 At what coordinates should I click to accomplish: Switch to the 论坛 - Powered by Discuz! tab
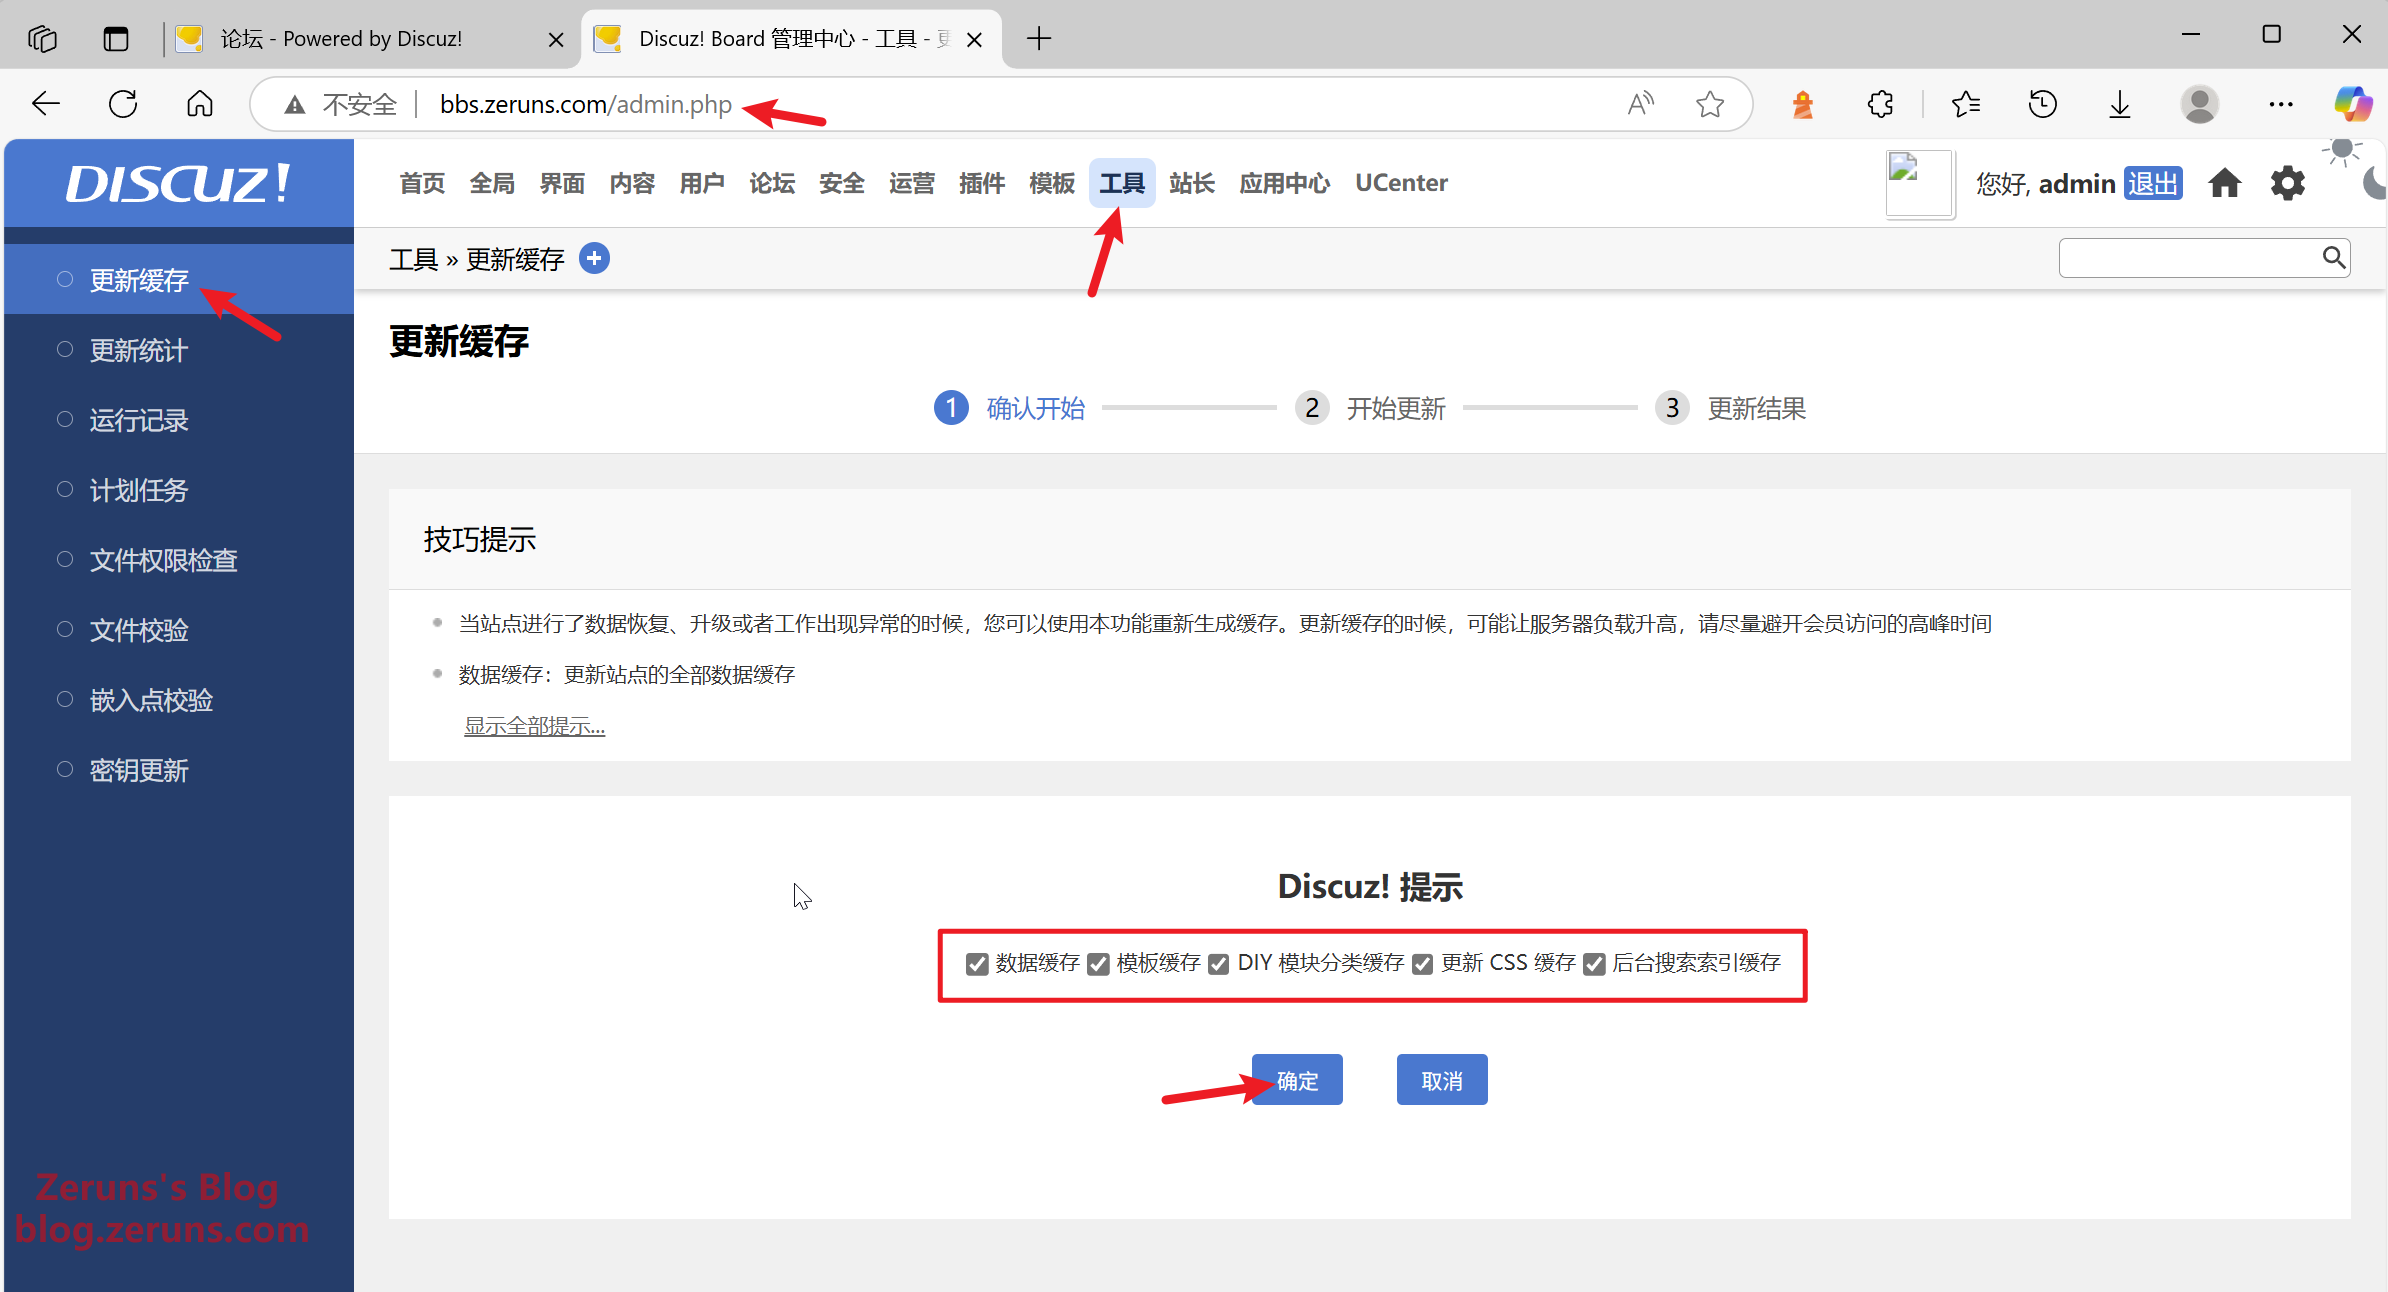click(x=370, y=39)
